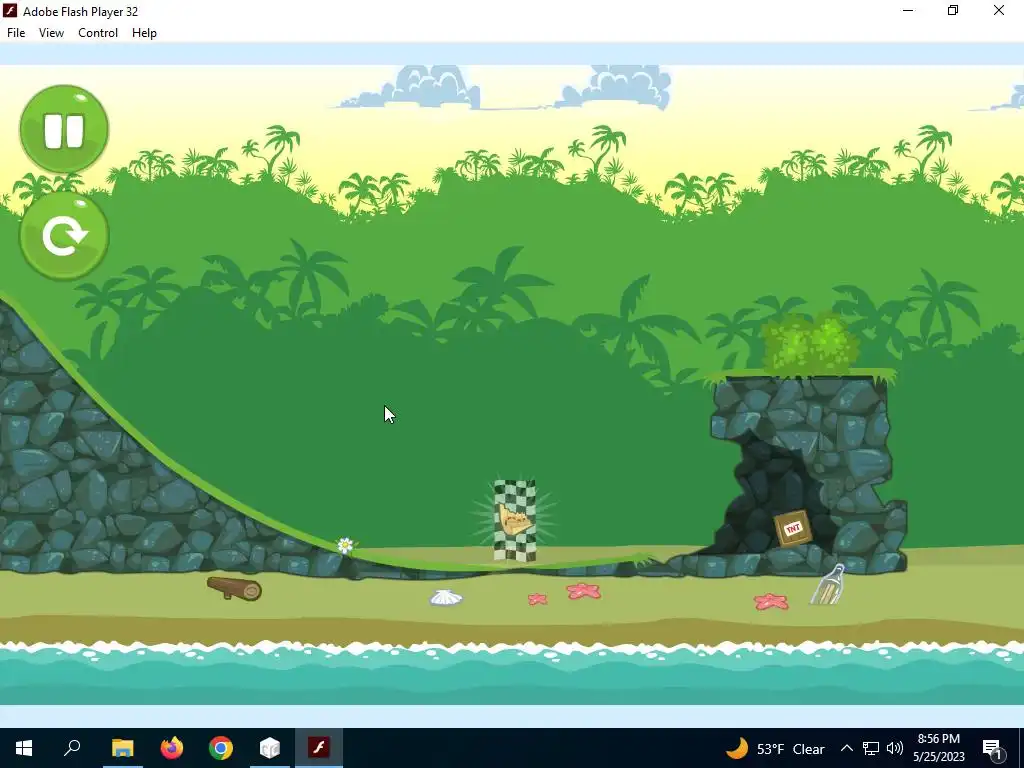The image size is (1024, 768).
Task: Open the Control menu
Action: tap(98, 33)
